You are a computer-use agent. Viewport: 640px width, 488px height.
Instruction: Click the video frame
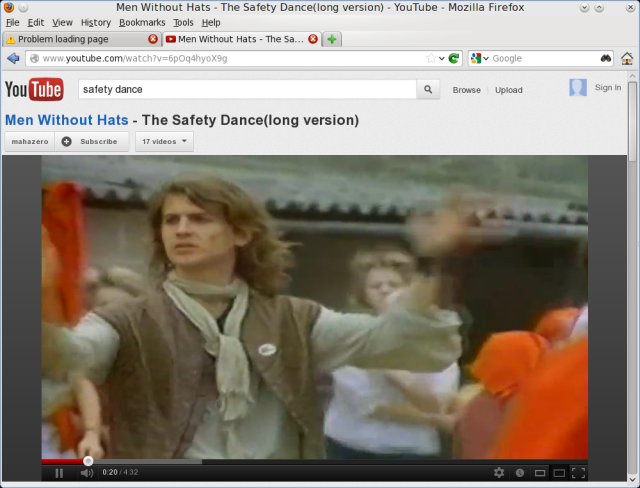(314, 307)
